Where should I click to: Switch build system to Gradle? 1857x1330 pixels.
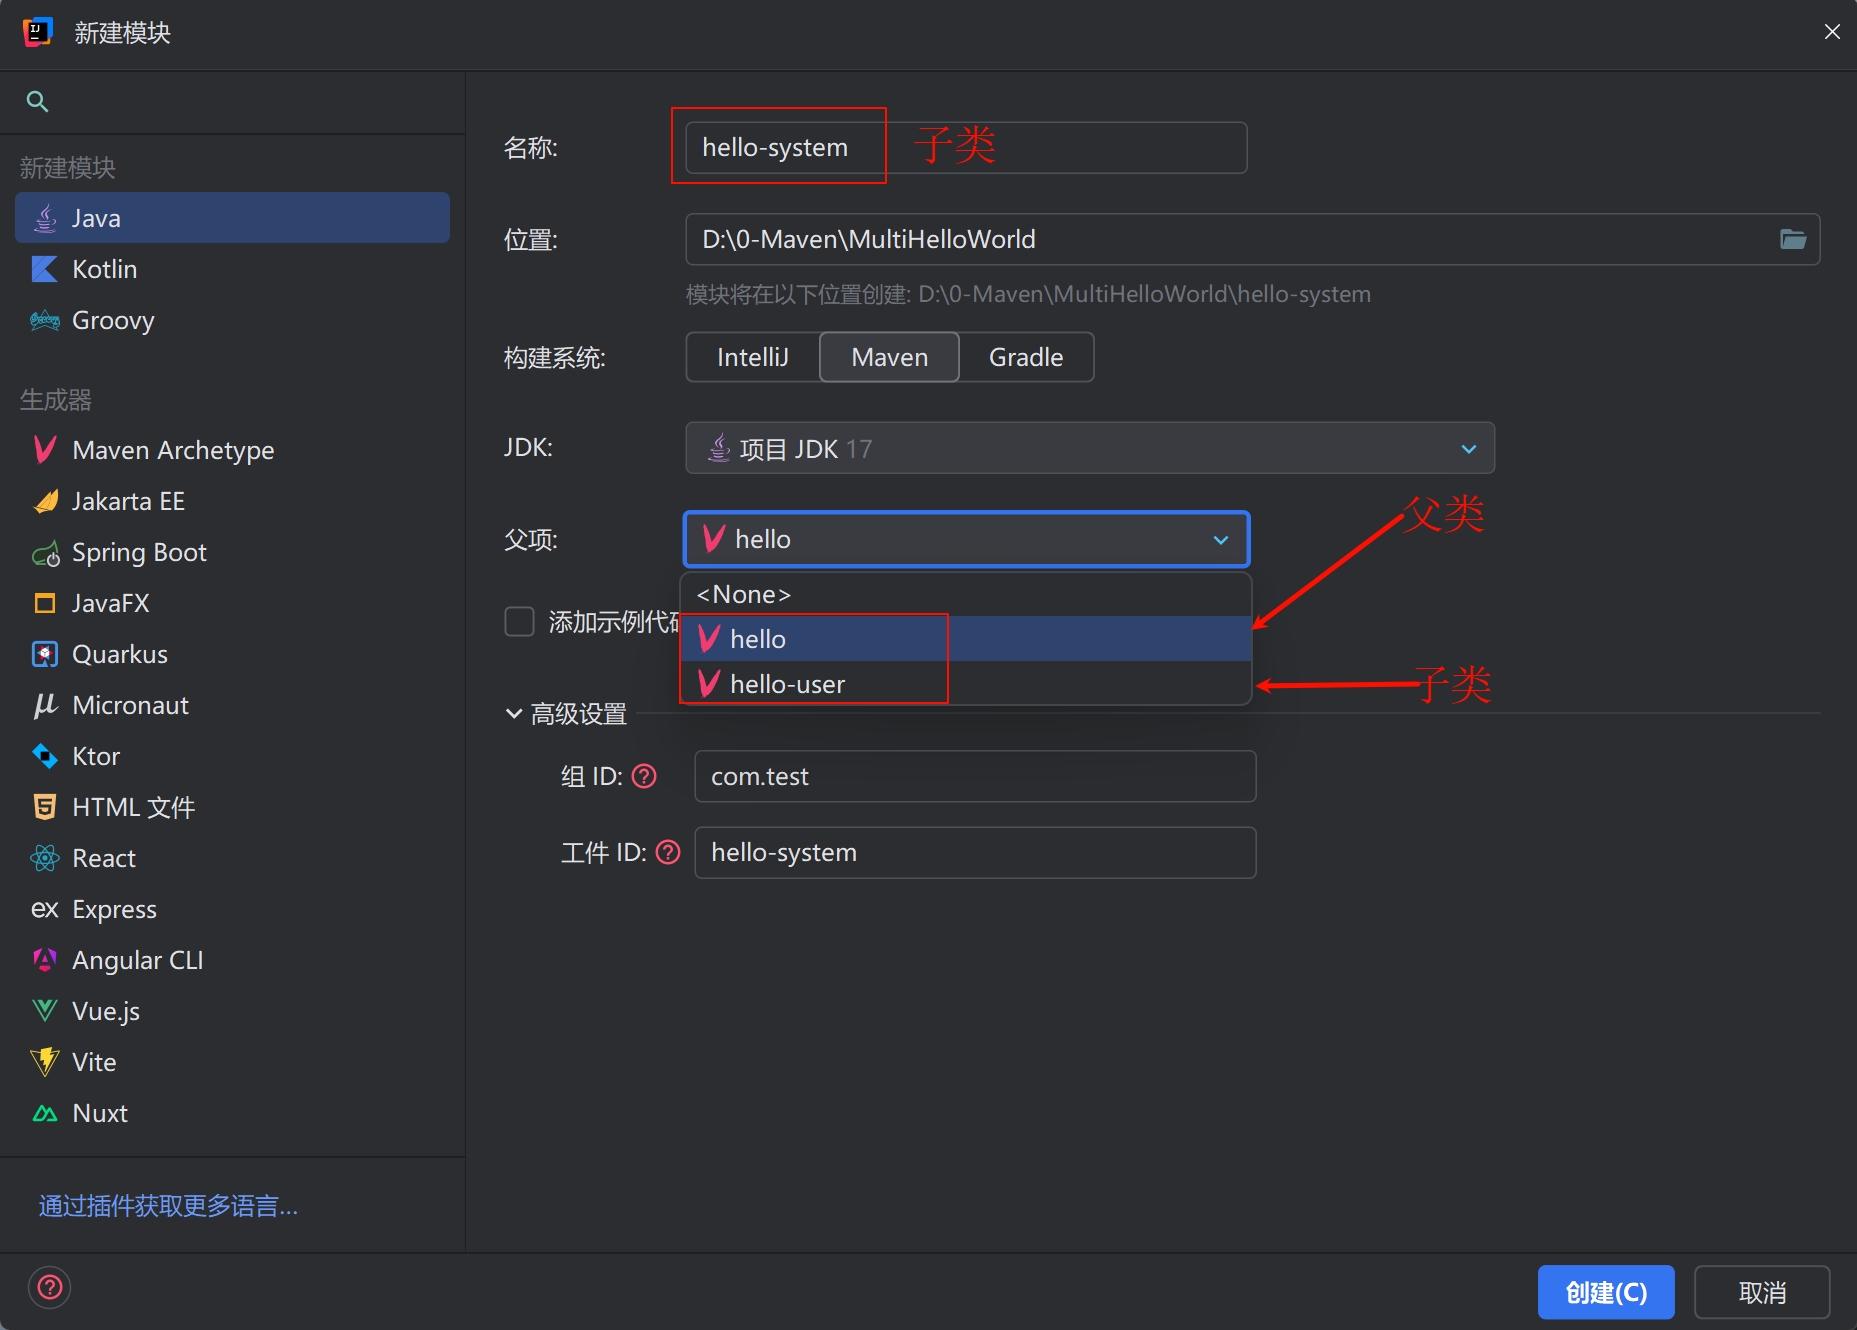[x=1025, y=357]
